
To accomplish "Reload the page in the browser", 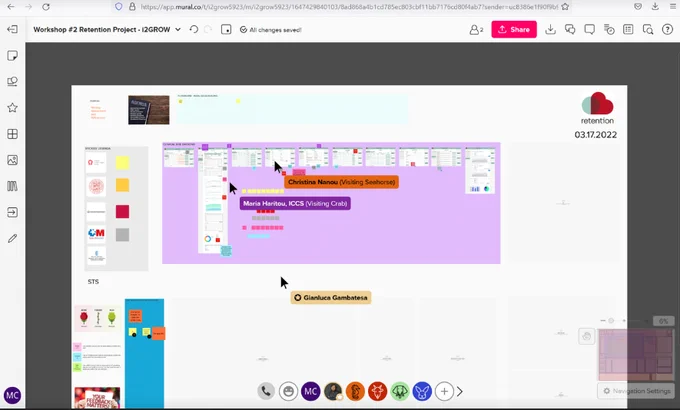I will pyautogui.click(x=46, y=7).
